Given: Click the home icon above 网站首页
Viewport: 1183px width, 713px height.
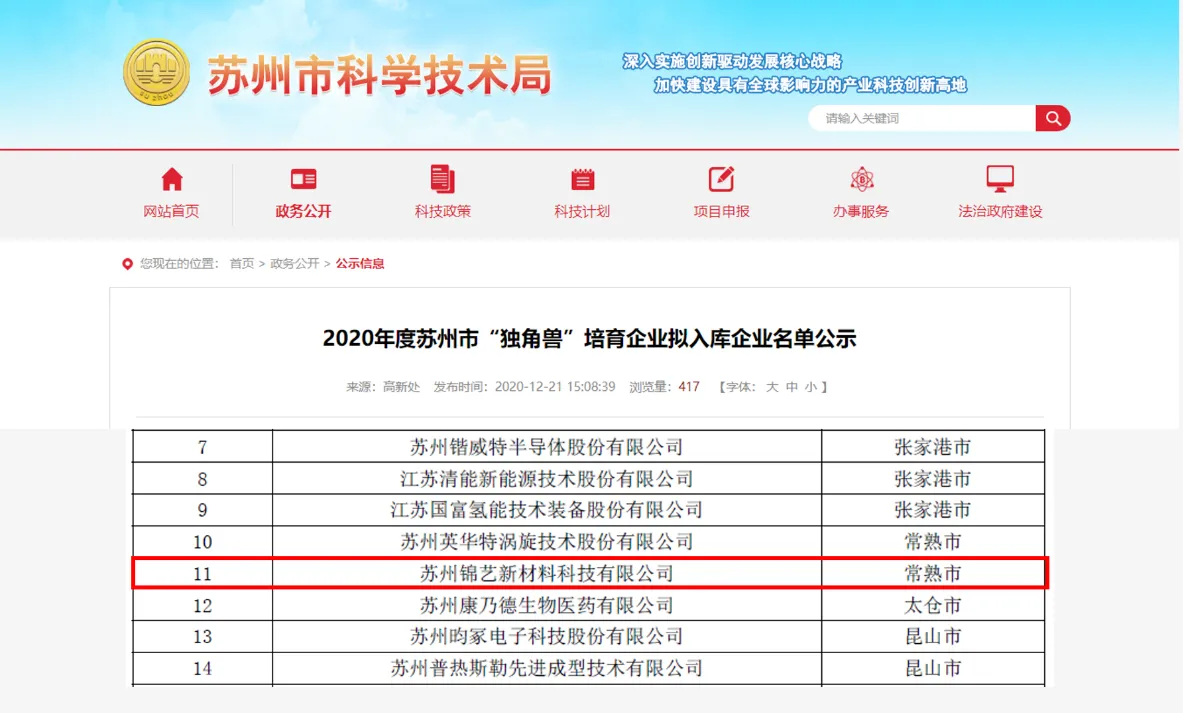Looking at the screenshot, I should click(x=172, y=180).
